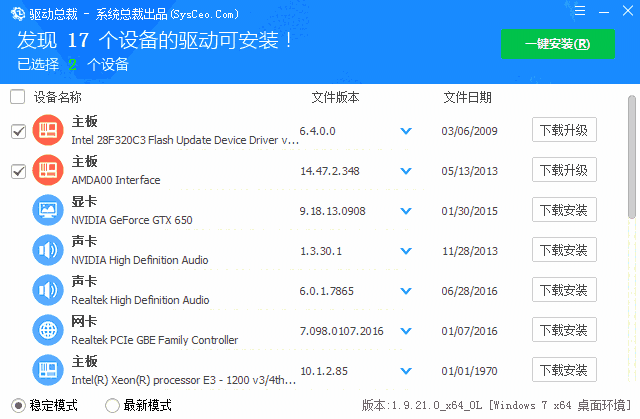Click 下载安装 for NVIDIA High Definition Audio

click(x=564, y=250)
